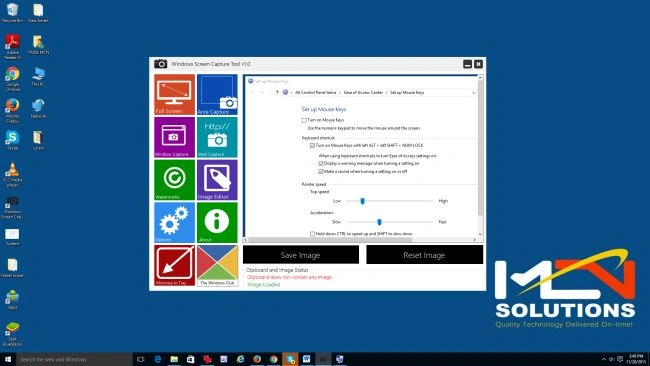This screenshot has width=650, height=366.
Task: Click the preview's scroll up arrow
Action: [480, 78]
